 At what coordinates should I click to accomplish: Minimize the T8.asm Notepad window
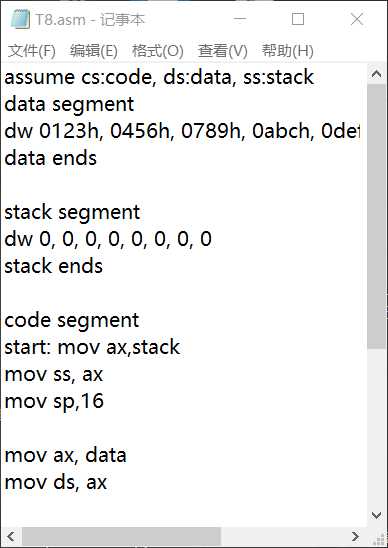coord(240,19)
